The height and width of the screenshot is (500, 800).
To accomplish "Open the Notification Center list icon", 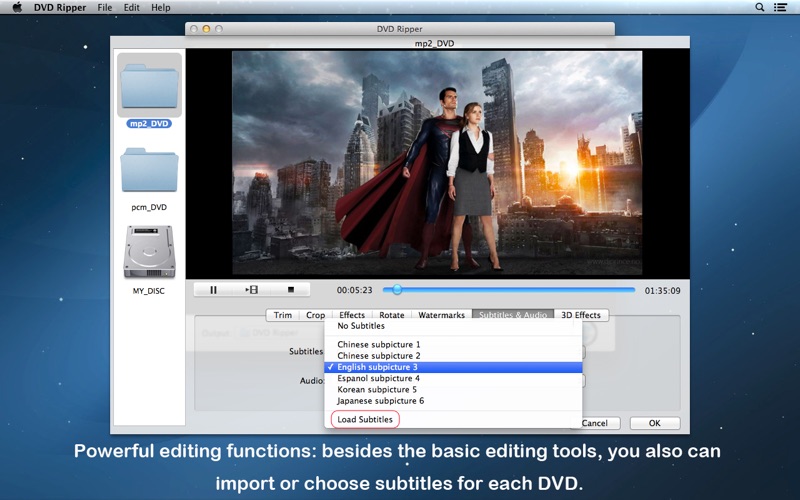I will [780, 7].
